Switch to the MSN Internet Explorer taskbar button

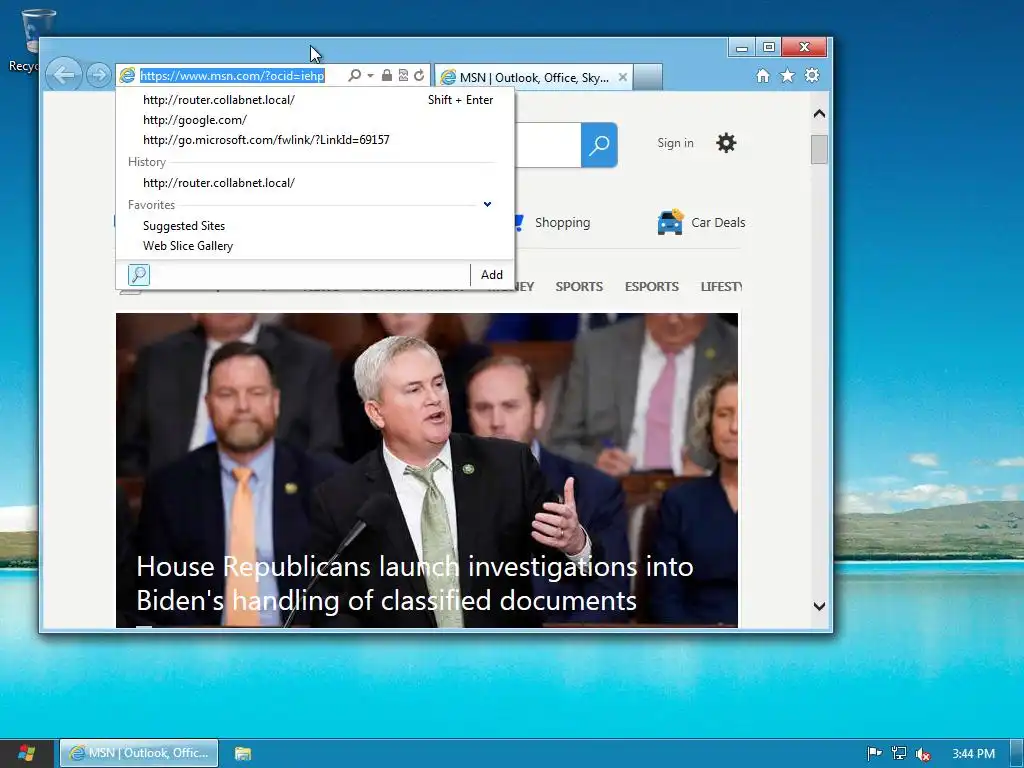pos(139,753)
